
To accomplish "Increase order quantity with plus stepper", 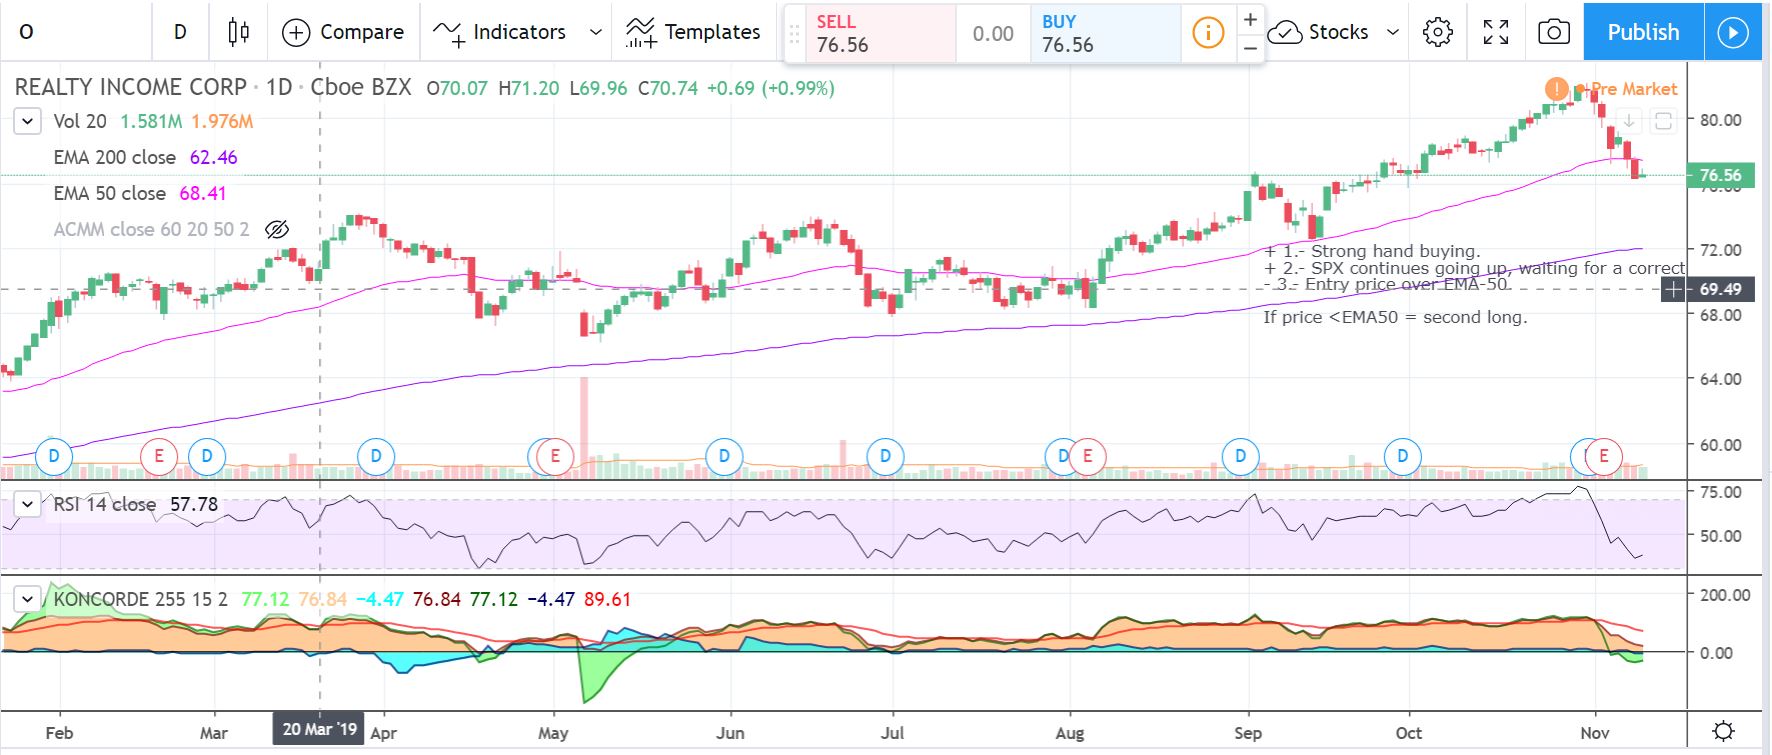I will [1250, 20].
